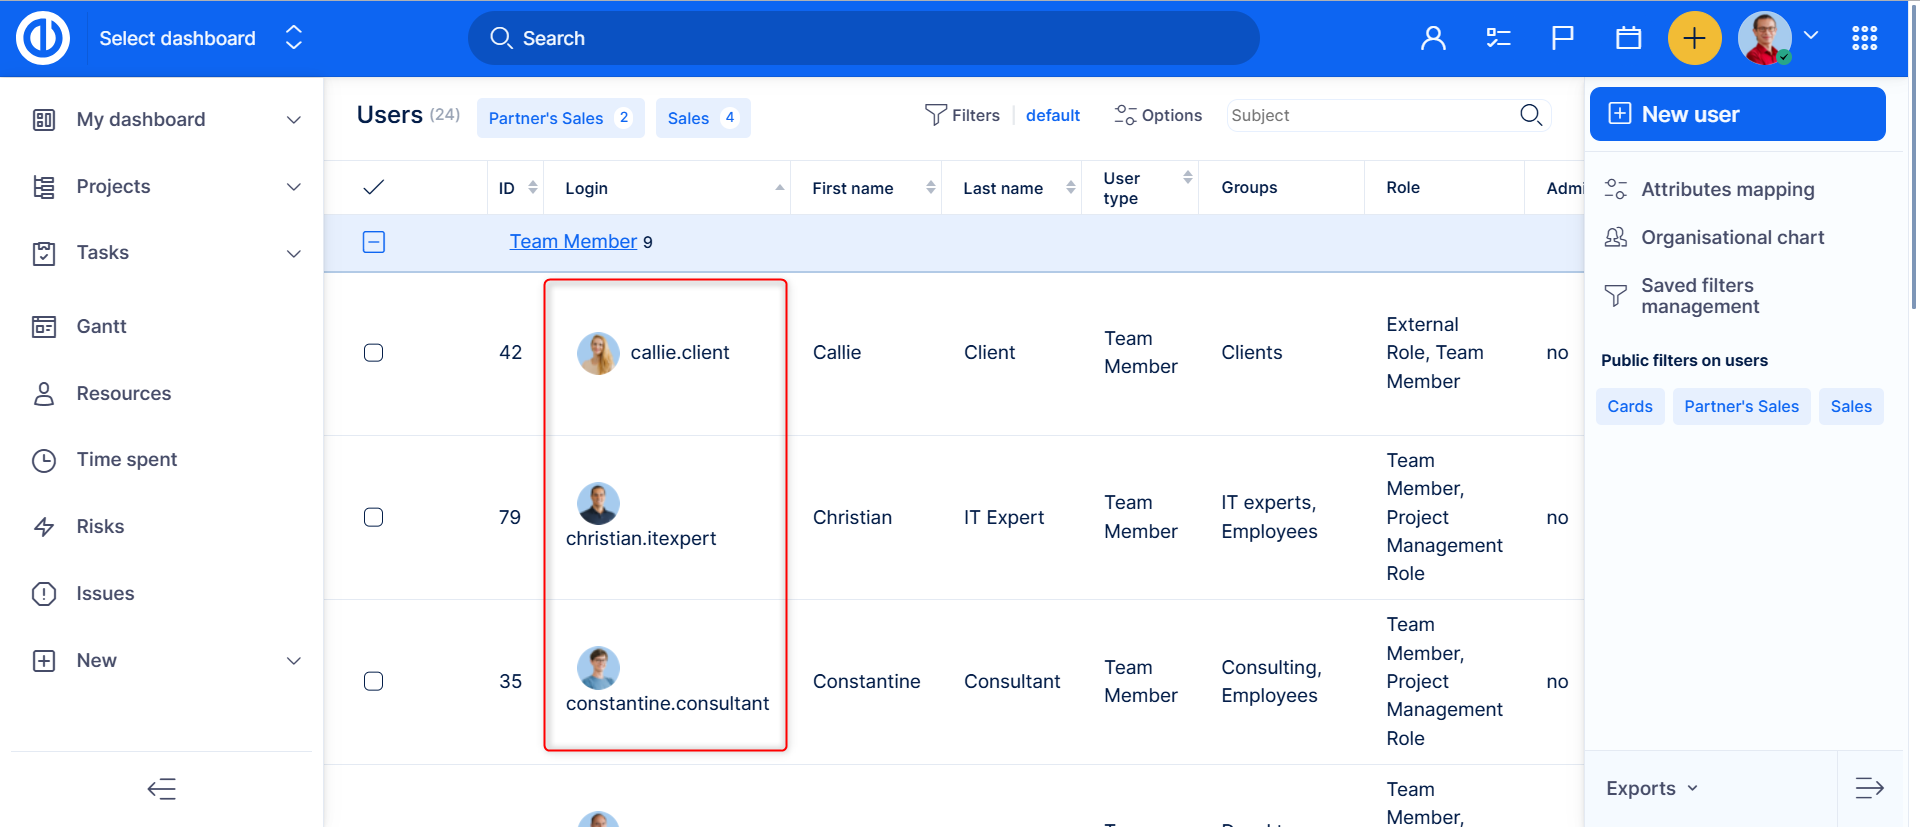Expand the Projects sidebar menu chevron
Screen dimensions: 1920x827
294,187
